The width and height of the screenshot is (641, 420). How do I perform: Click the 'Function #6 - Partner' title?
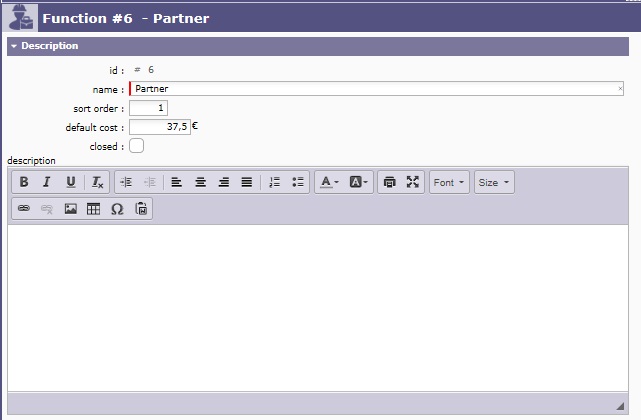(x=126, y=18)
